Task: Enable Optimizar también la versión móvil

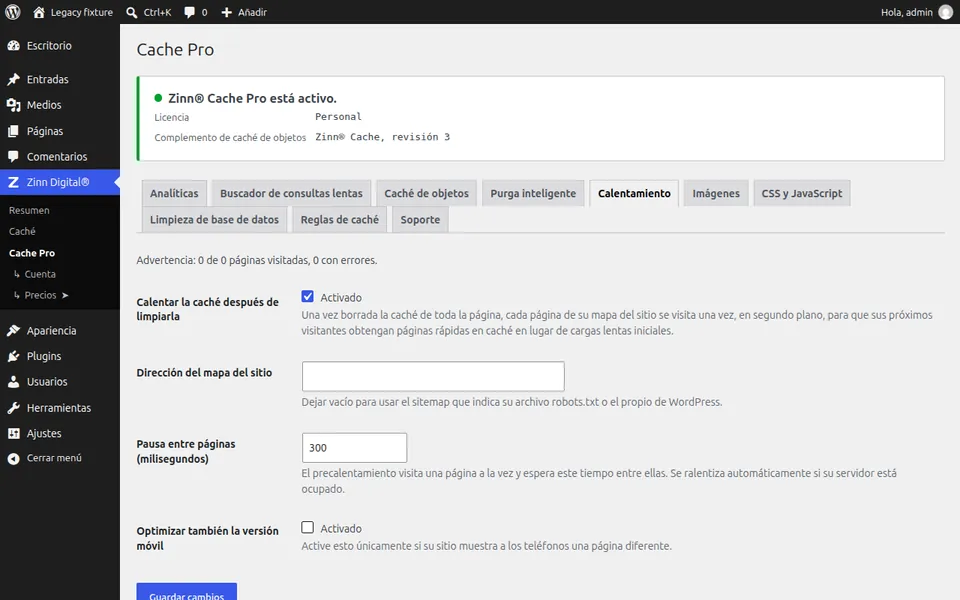Action: pos(307,527)
